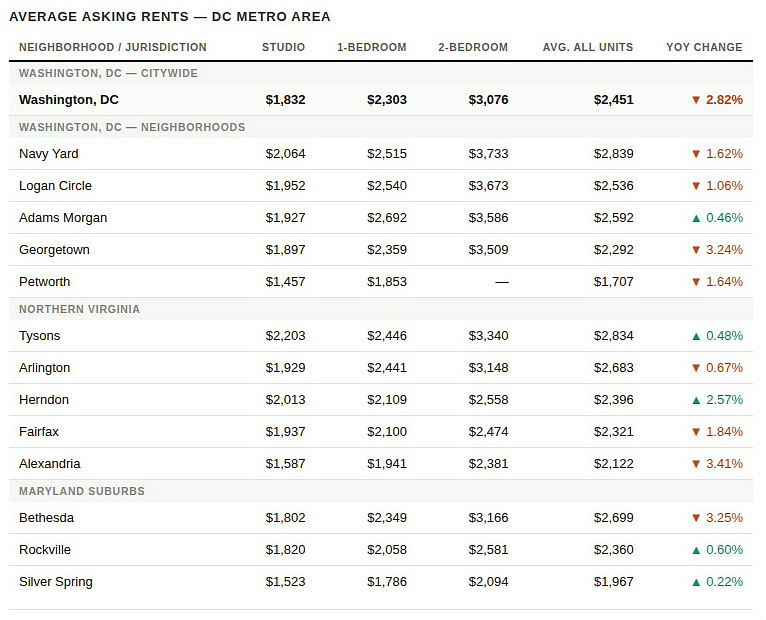This screenshot has width=766, height=620.
Task: Click the up arrow in Tysons YoY change
Action: tap(696, 336)
